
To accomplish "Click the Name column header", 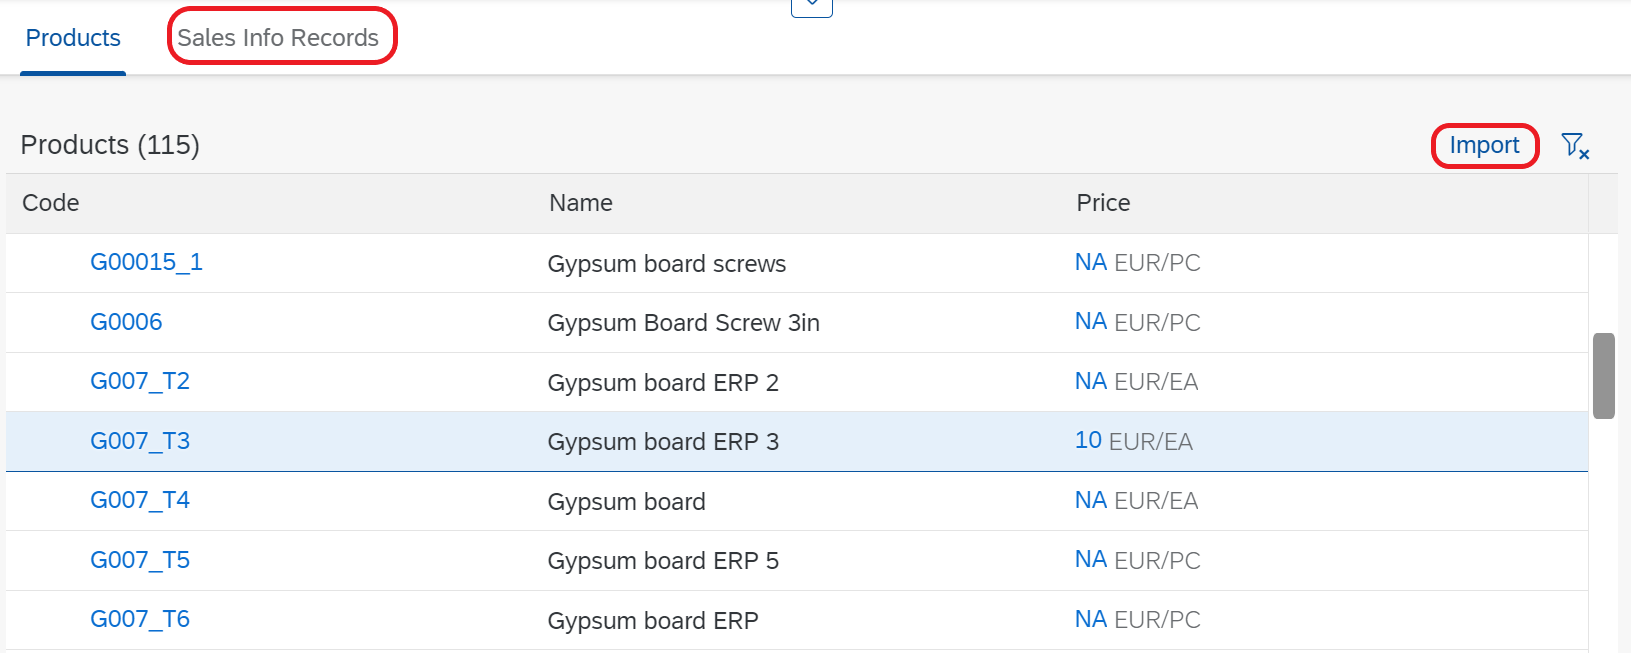I will click(x=580, y=203).
